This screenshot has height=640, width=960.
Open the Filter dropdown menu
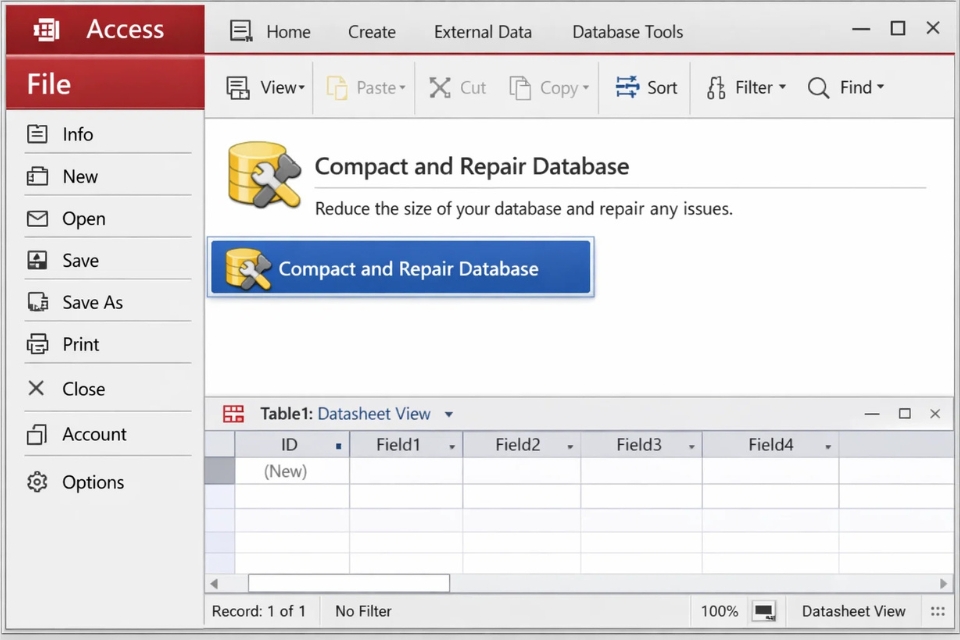pyautogui.click(x=782, y=88)
